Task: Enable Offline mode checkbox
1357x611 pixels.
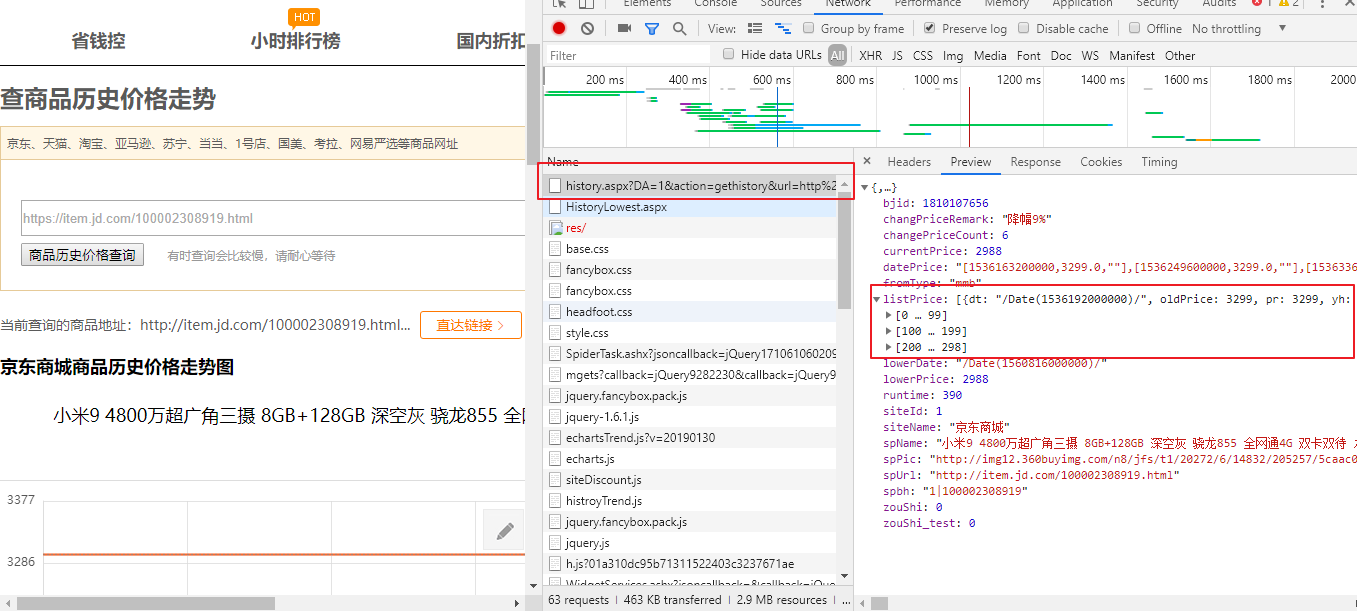Action: [x=1135, y=29]
